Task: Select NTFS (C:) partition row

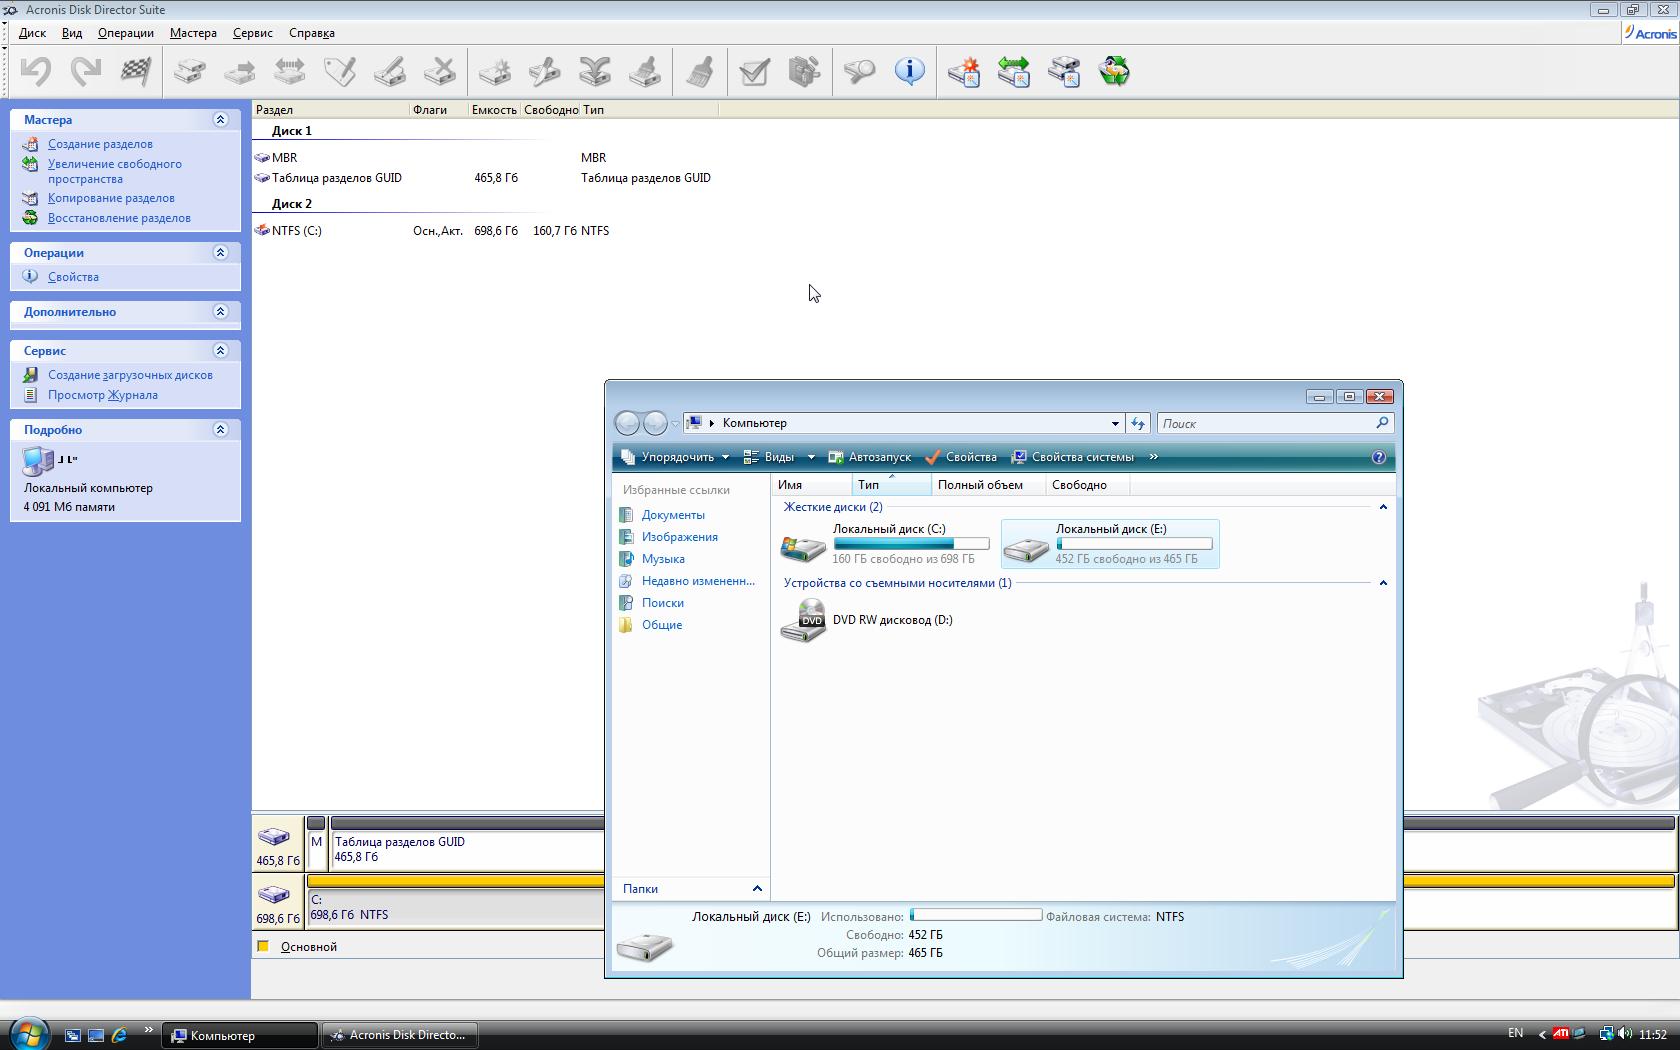Action: [432, 231]
